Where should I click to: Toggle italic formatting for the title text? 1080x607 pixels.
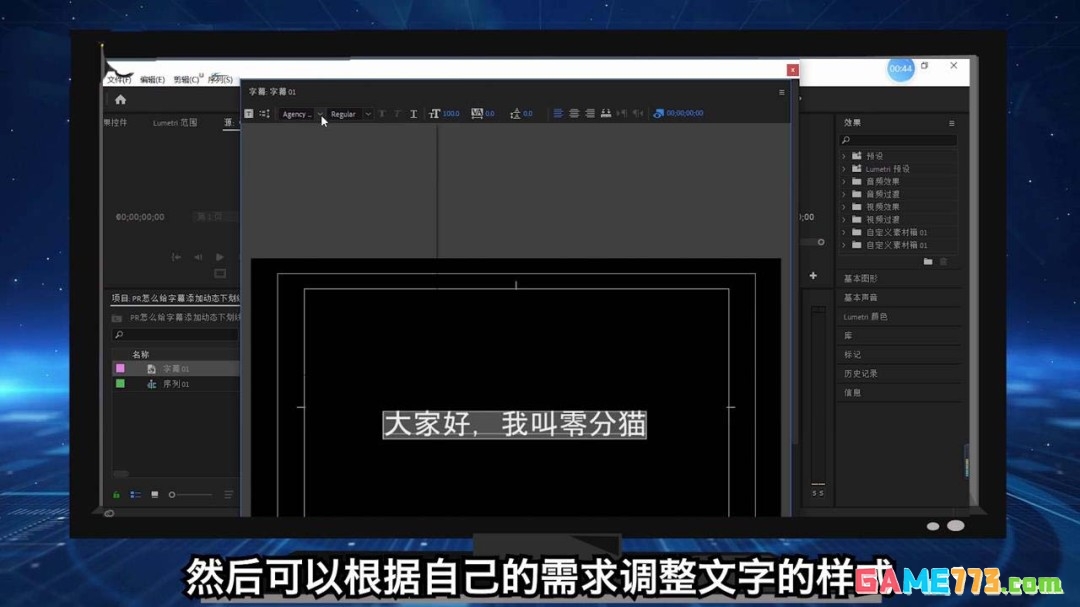click(397, 113)
